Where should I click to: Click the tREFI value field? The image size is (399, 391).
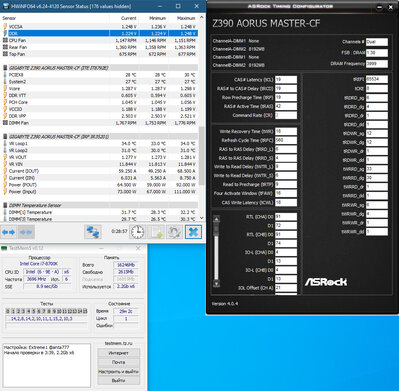pyautogui.click(x=377, y=79)
